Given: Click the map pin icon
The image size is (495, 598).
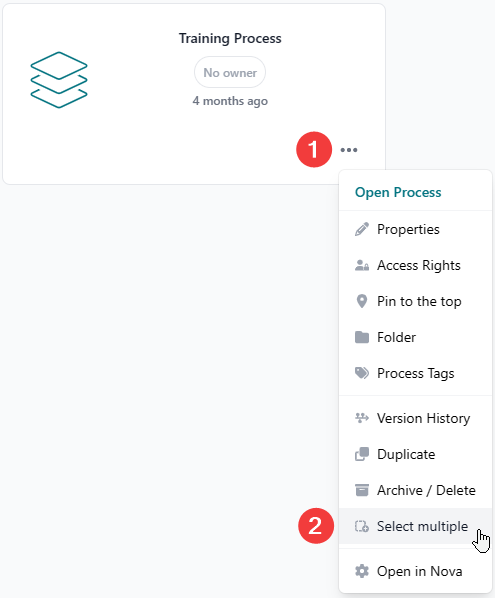Looking at the screenshot, I should coord(362,301).
